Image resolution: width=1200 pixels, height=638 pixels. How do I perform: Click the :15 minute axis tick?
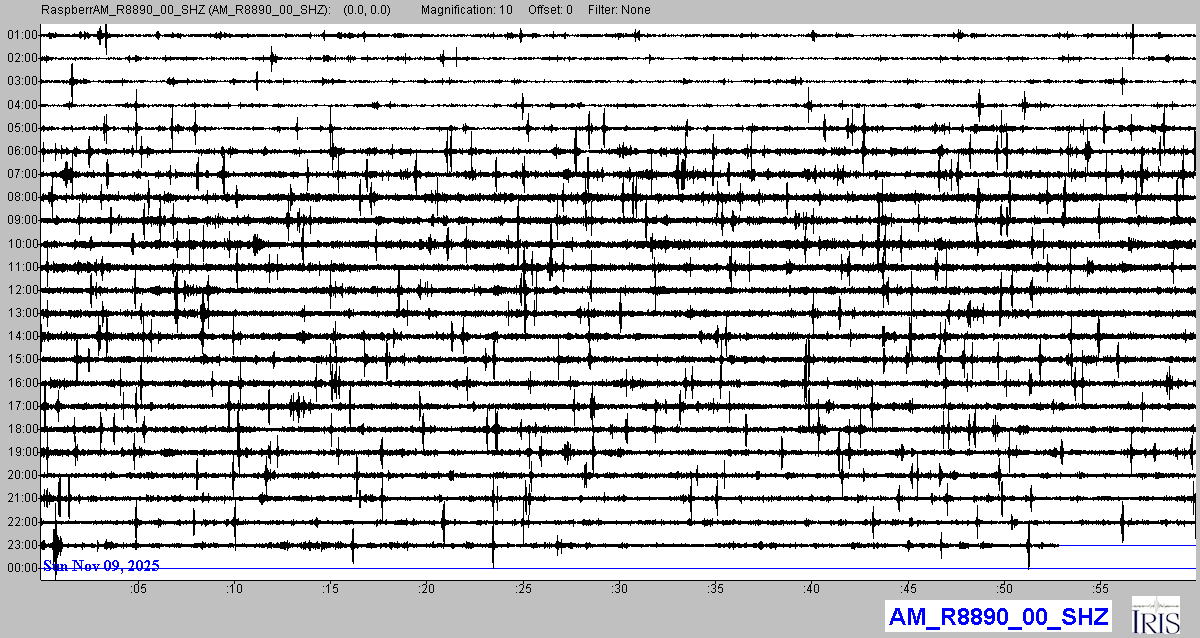331,589
